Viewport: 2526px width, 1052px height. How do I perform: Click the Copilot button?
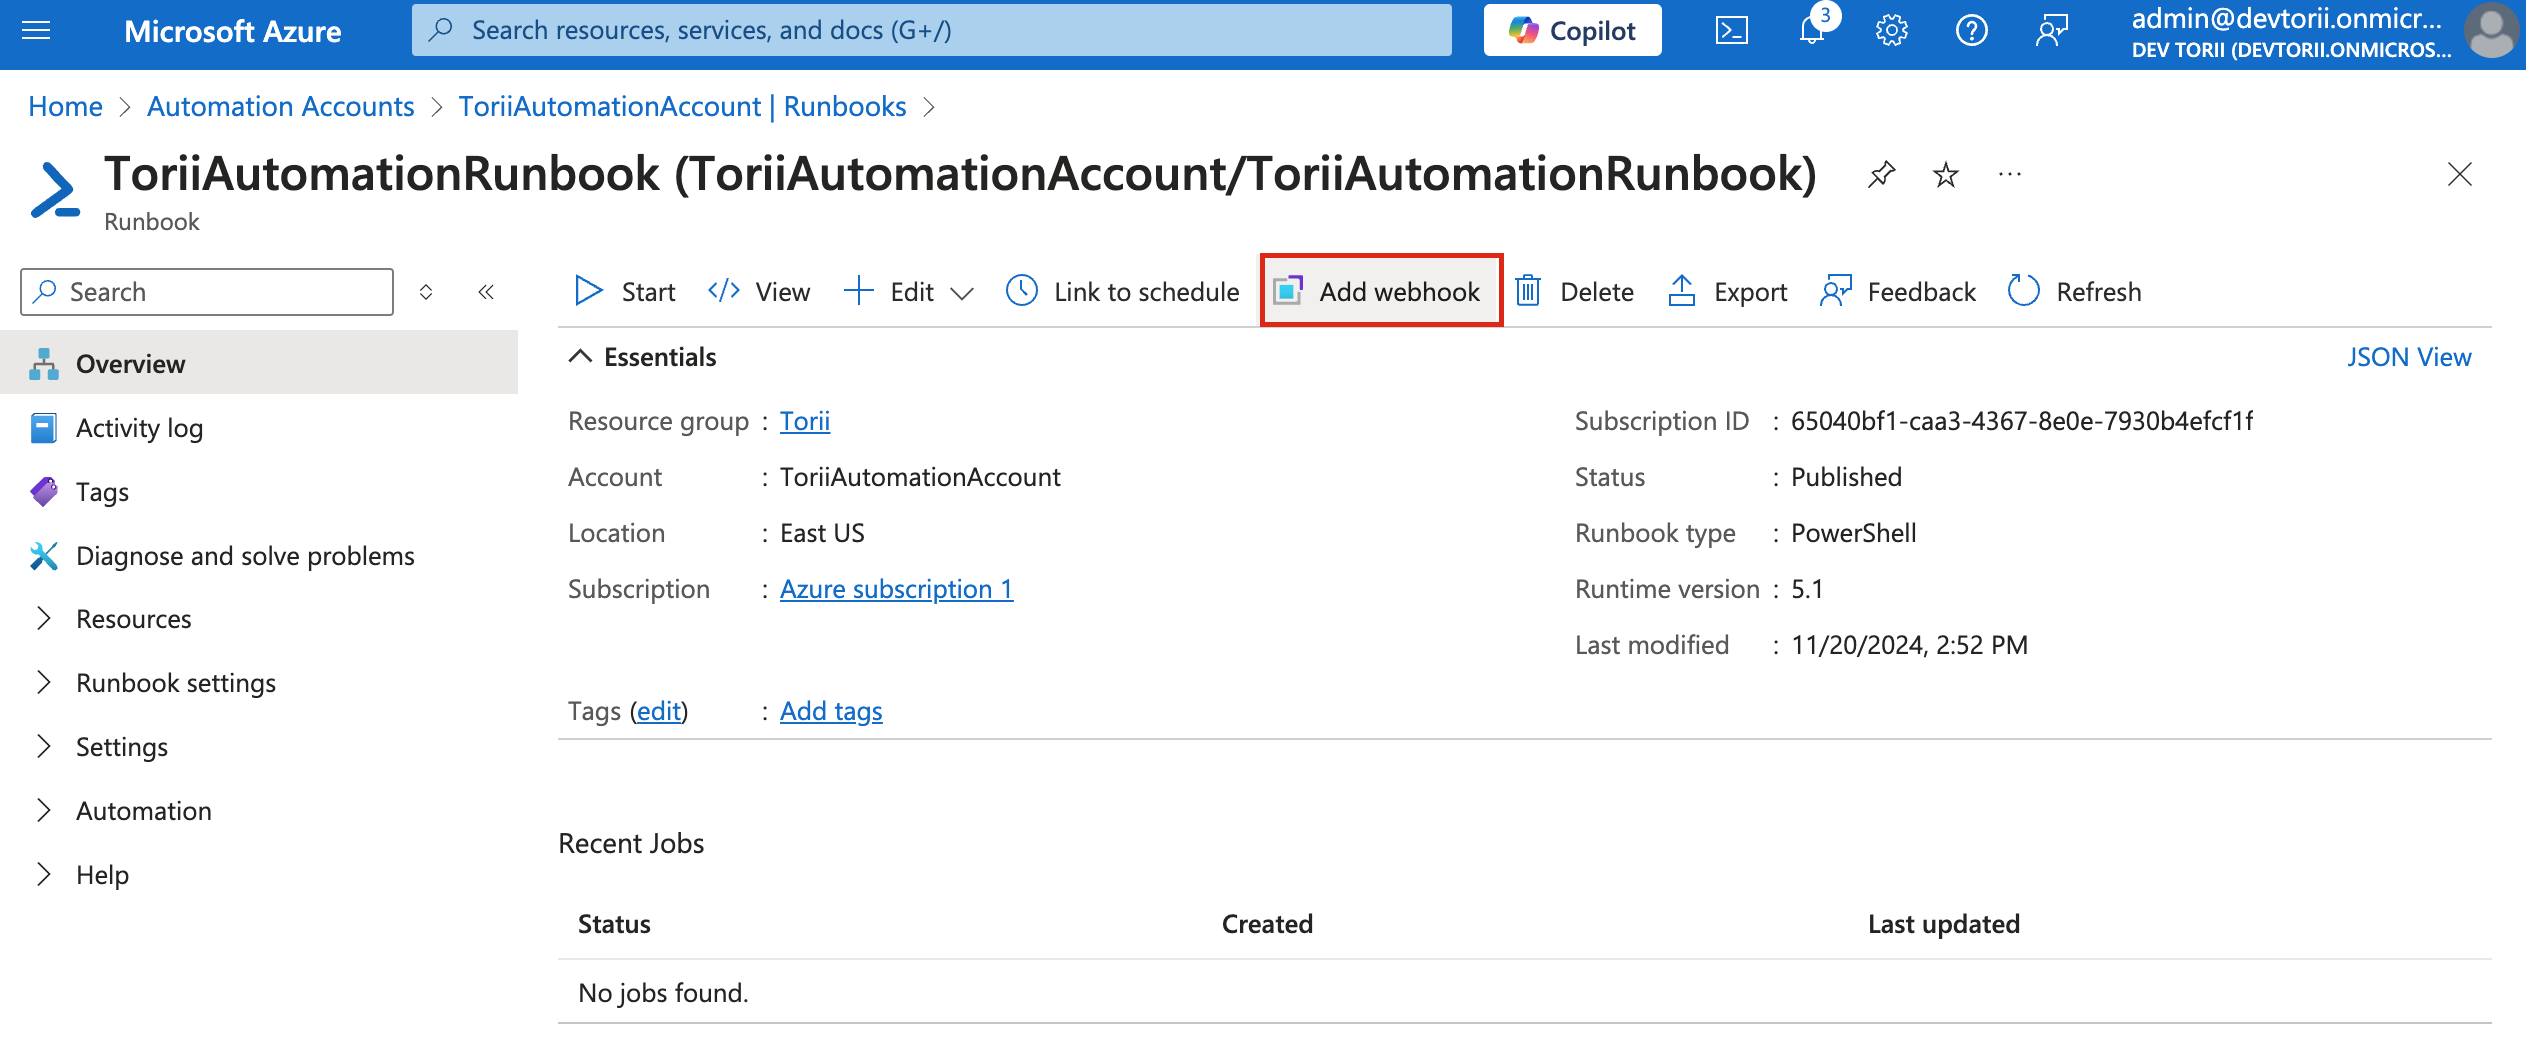coord(1572,31)
